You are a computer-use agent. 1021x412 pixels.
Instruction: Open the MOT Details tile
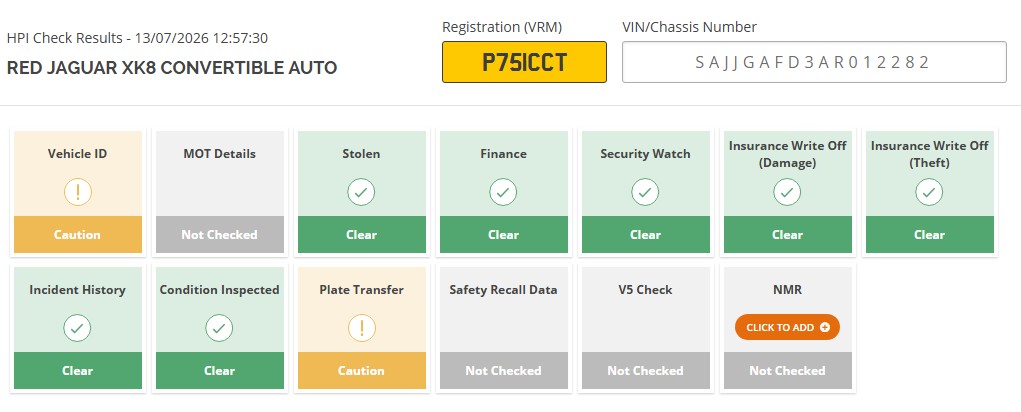(219, 192)
